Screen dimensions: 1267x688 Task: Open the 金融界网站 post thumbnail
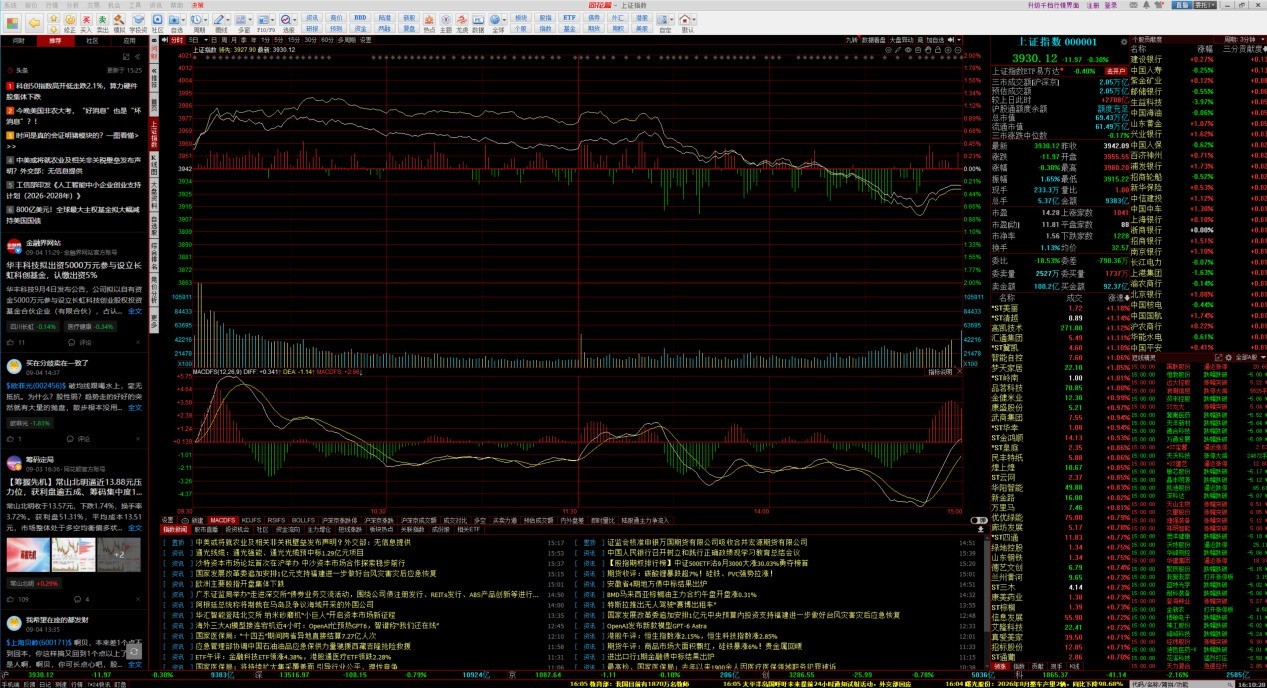tap(14, 246)
